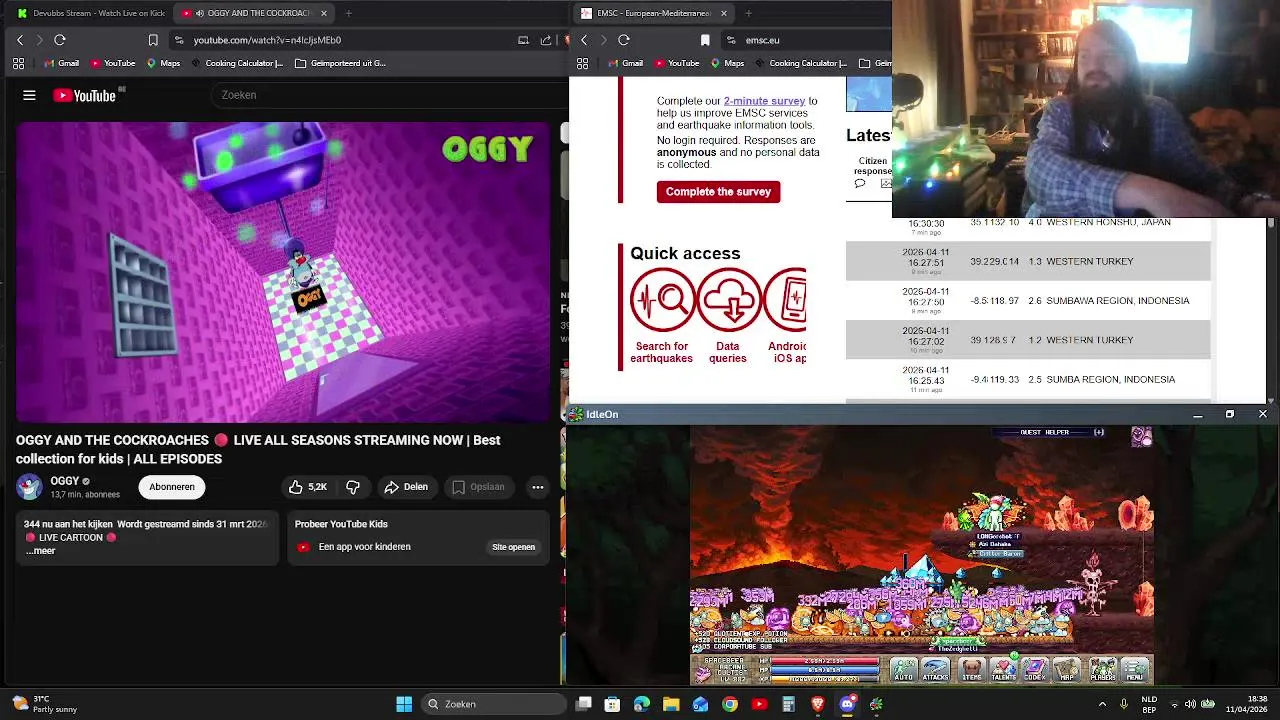Screen dimensions: 1280x720
Task: Expand the video description with ...meer
Action: point(41,551)
